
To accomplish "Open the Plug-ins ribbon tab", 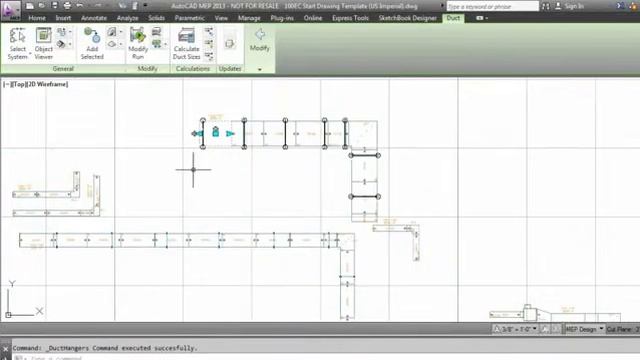I will (282, 18).
